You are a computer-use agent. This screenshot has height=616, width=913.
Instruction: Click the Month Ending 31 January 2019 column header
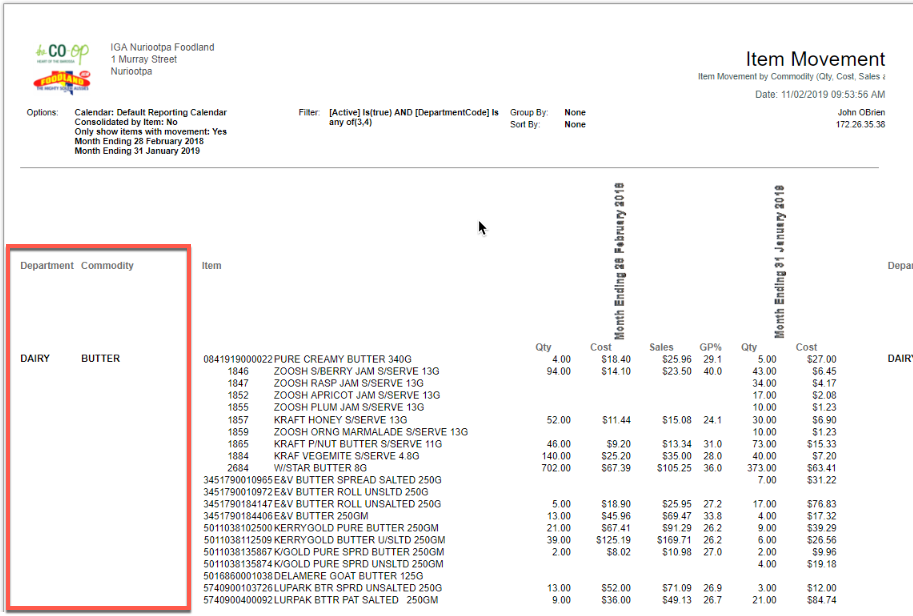point(779,261)
